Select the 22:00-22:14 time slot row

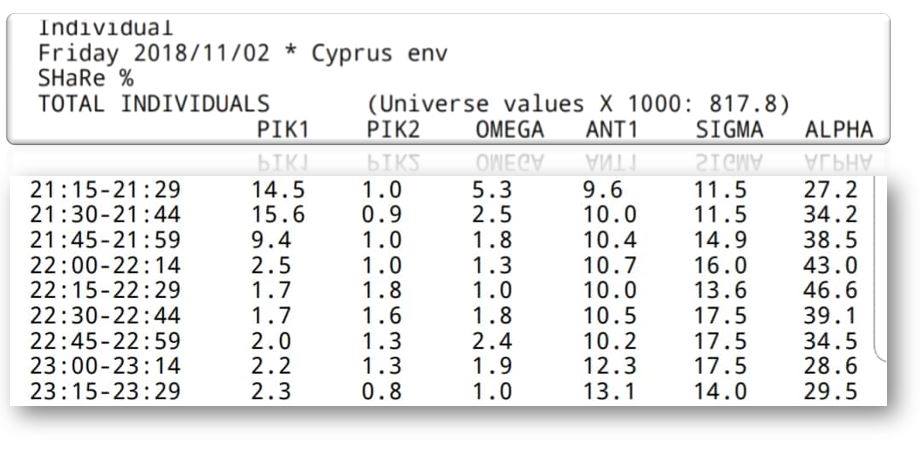pyautogui.click(x=444, y=266)
